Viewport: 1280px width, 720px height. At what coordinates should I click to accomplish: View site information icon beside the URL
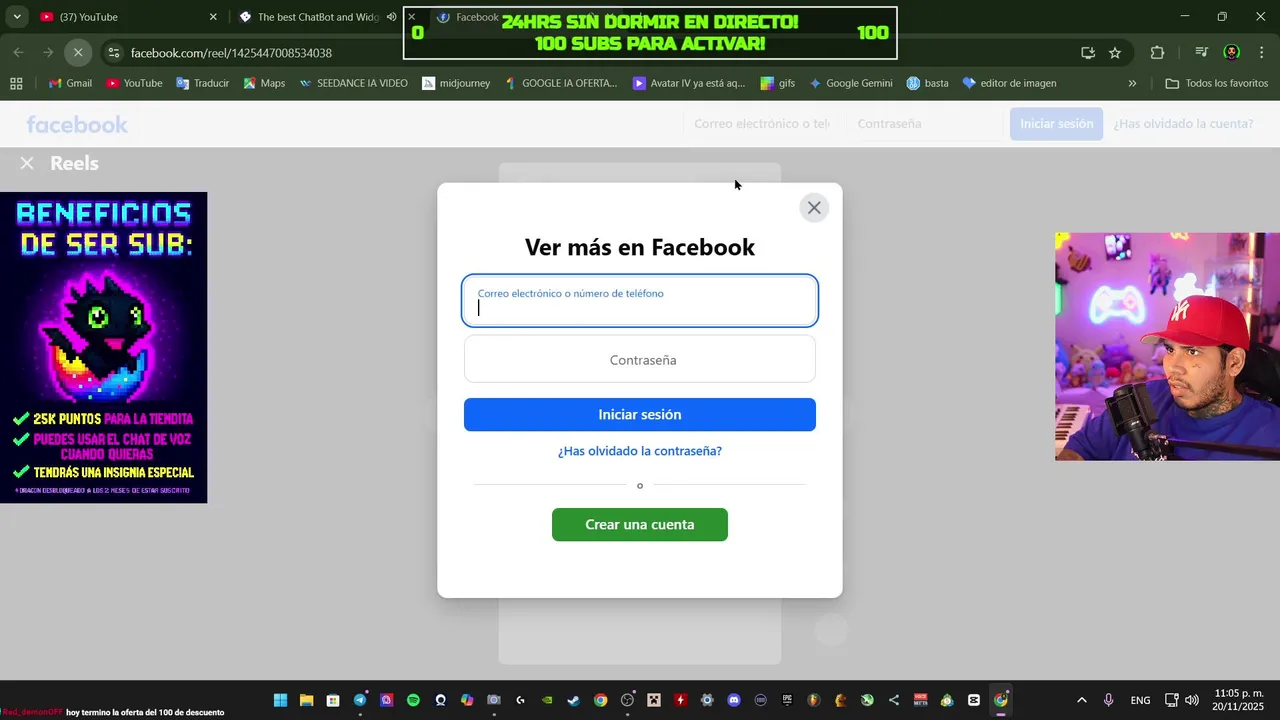pyautogui.click(x=113, y=52)
